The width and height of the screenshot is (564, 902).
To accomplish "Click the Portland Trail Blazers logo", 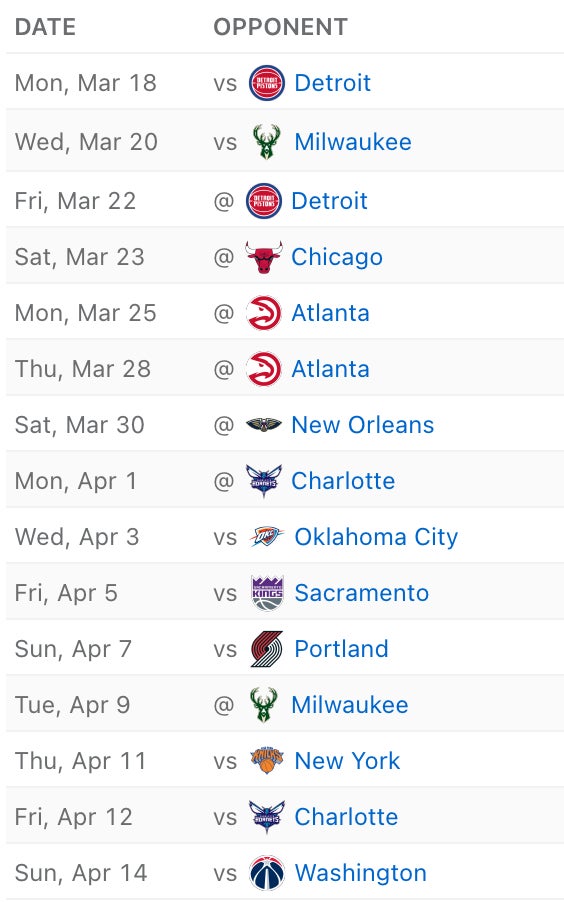I will (266, 649).
